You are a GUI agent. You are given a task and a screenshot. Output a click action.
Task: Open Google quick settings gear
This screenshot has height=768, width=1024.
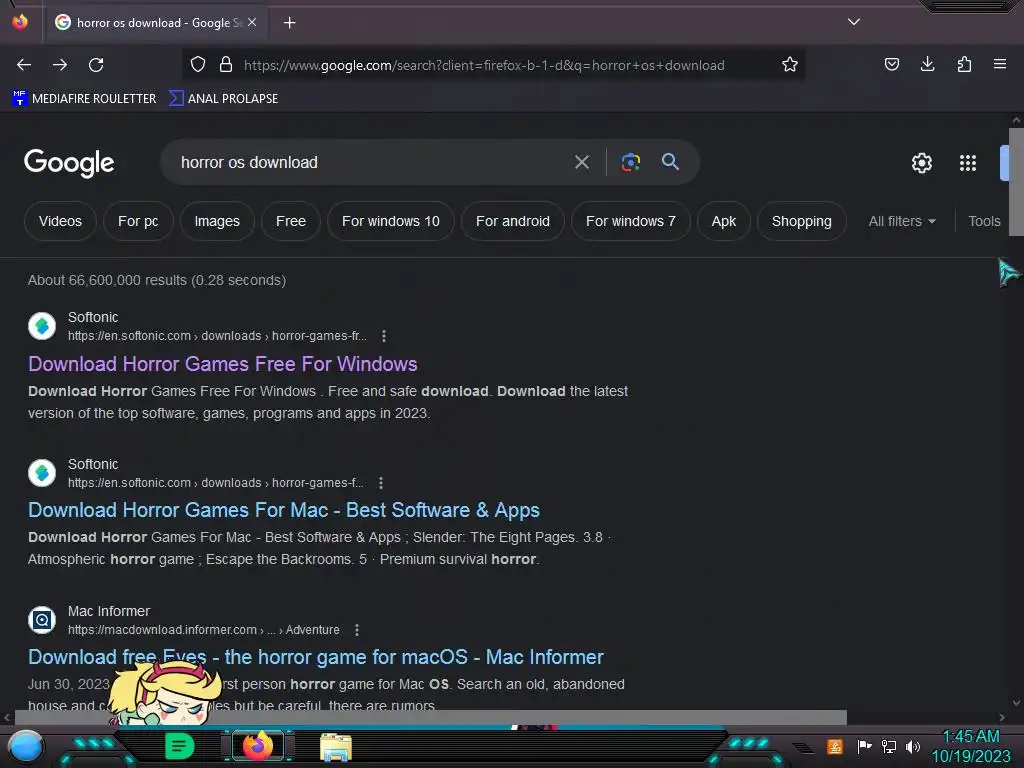tap(921, 163)
